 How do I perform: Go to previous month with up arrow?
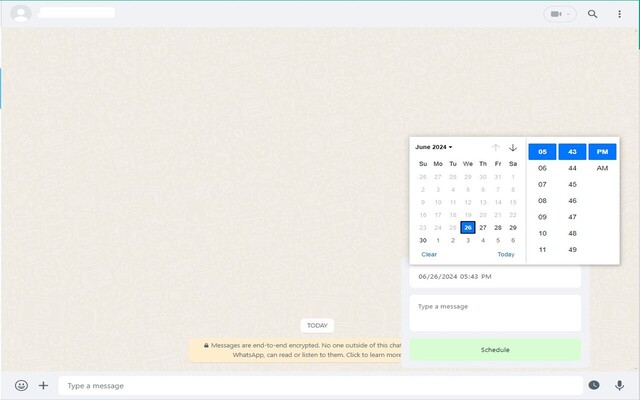click(x=496, y=147)
